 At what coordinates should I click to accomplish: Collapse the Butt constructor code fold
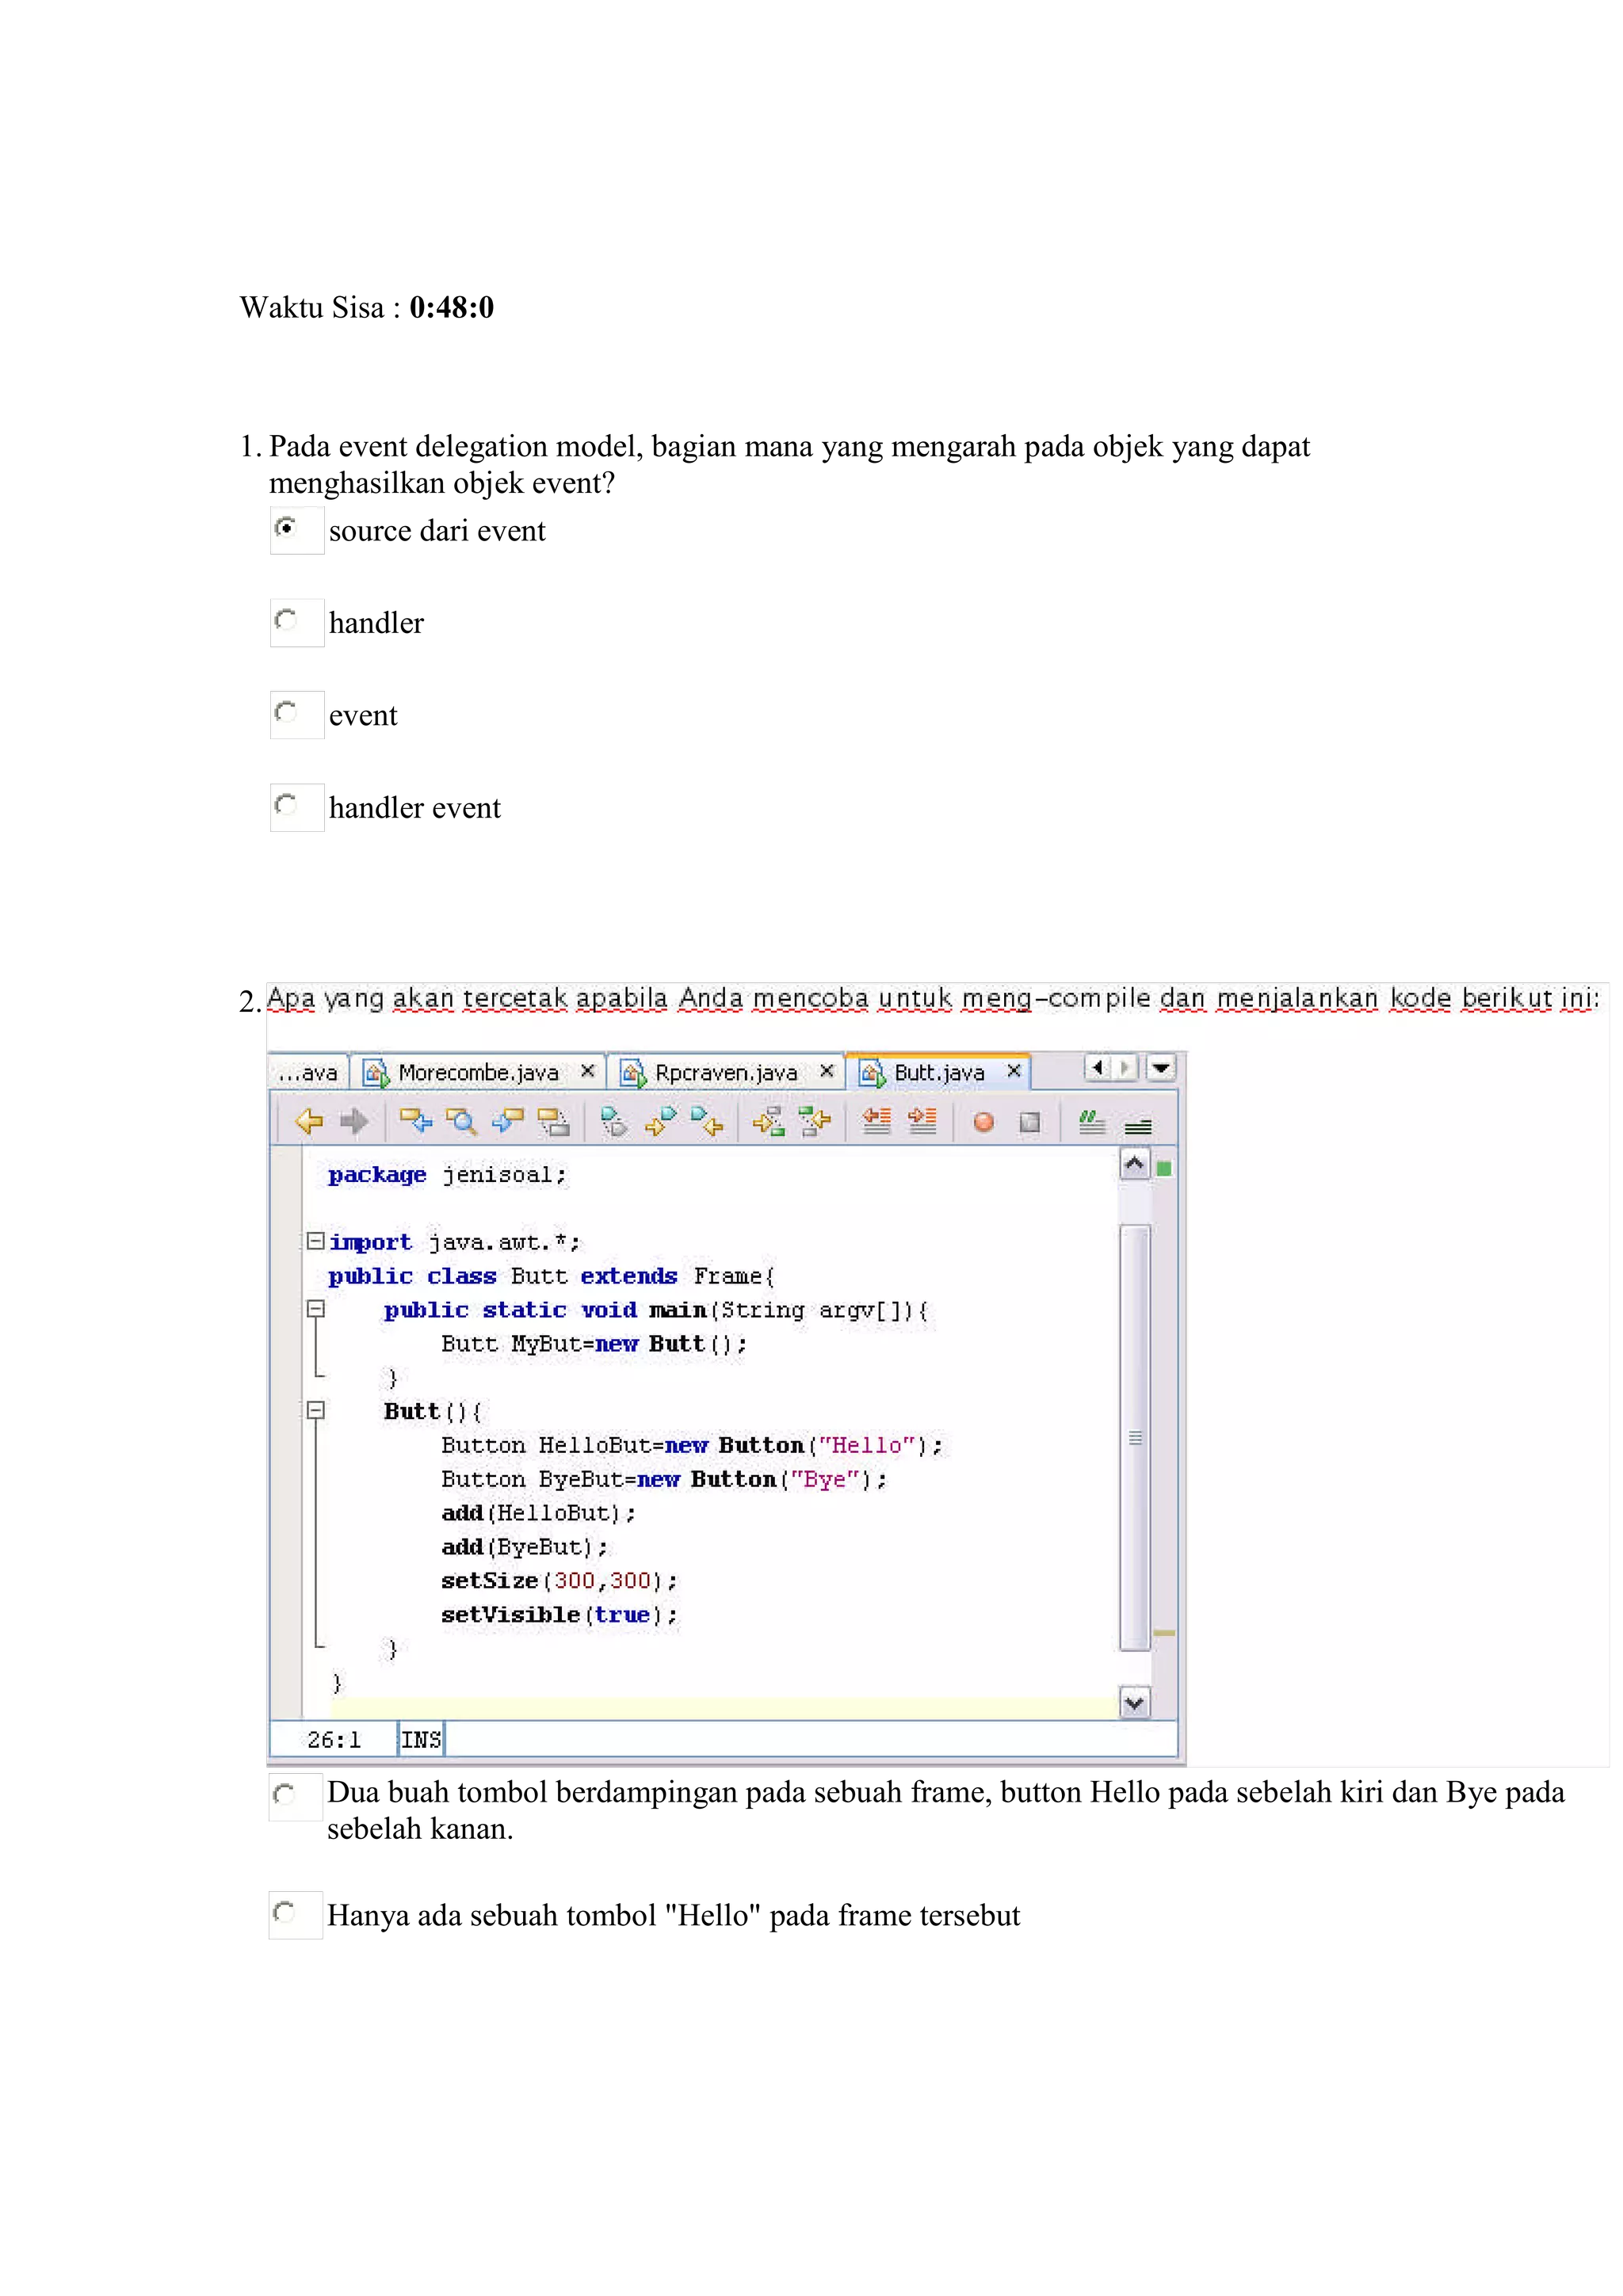[x=315, y=1411]
